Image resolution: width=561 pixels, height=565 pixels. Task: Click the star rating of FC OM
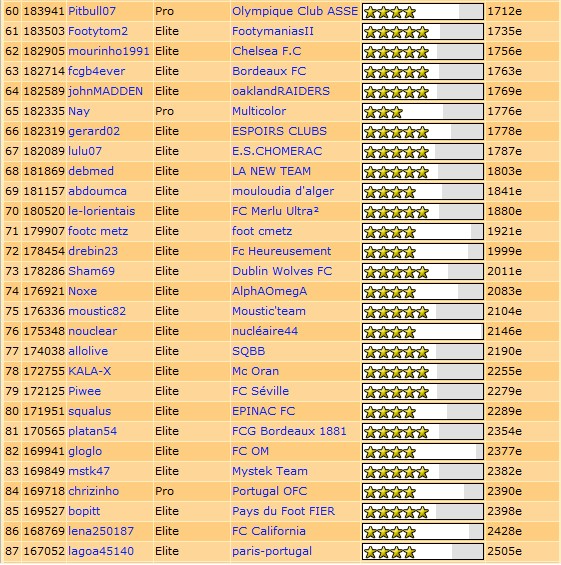coord(423,451)
